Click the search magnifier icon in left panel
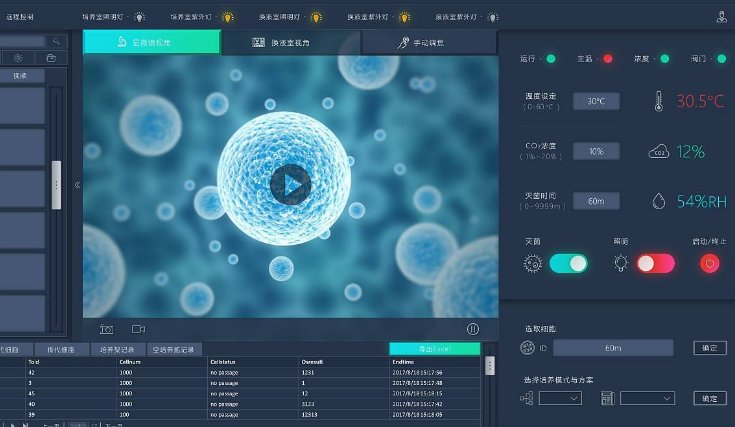 56,42
